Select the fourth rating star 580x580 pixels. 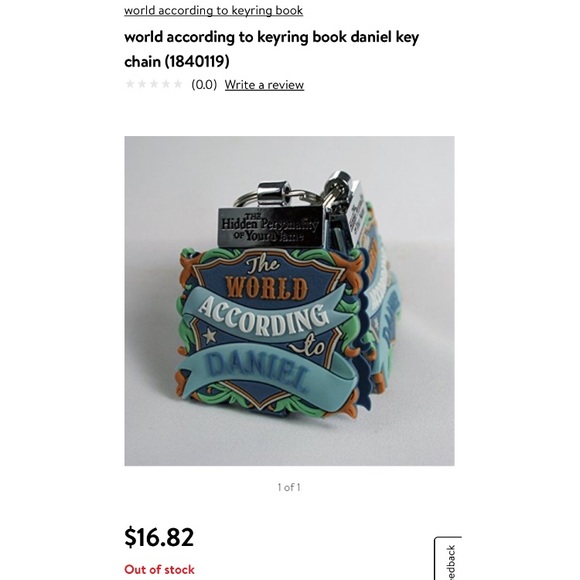click(x=166, y=84)
